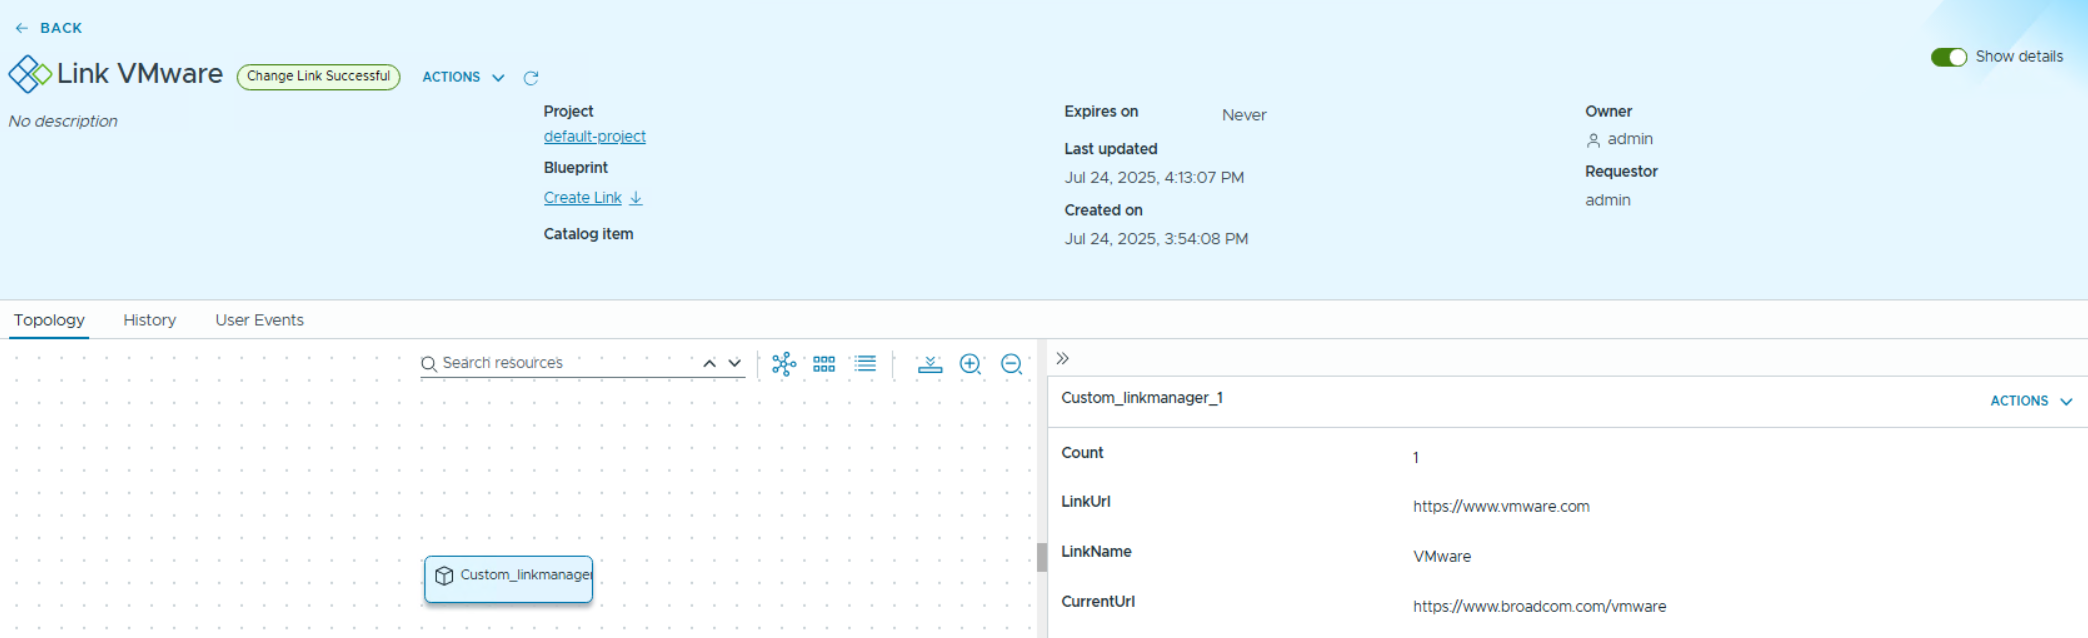This screenshot has width=2088, height=638.
Task: Collapse the resource details panel chevrons
Action: tap(1062, 358)
